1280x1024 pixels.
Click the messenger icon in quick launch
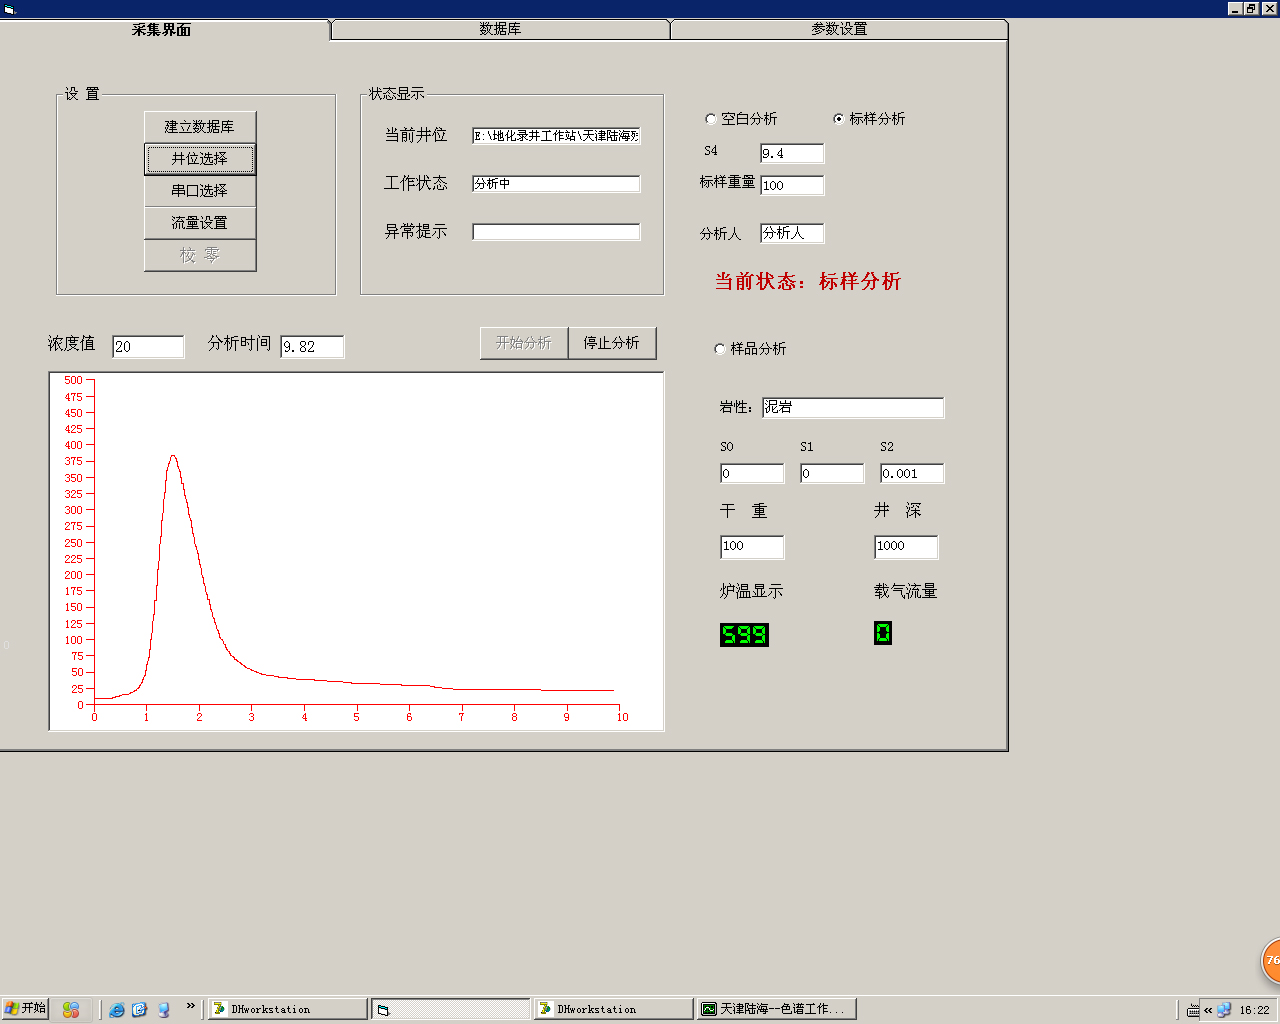click(163, 1010)
